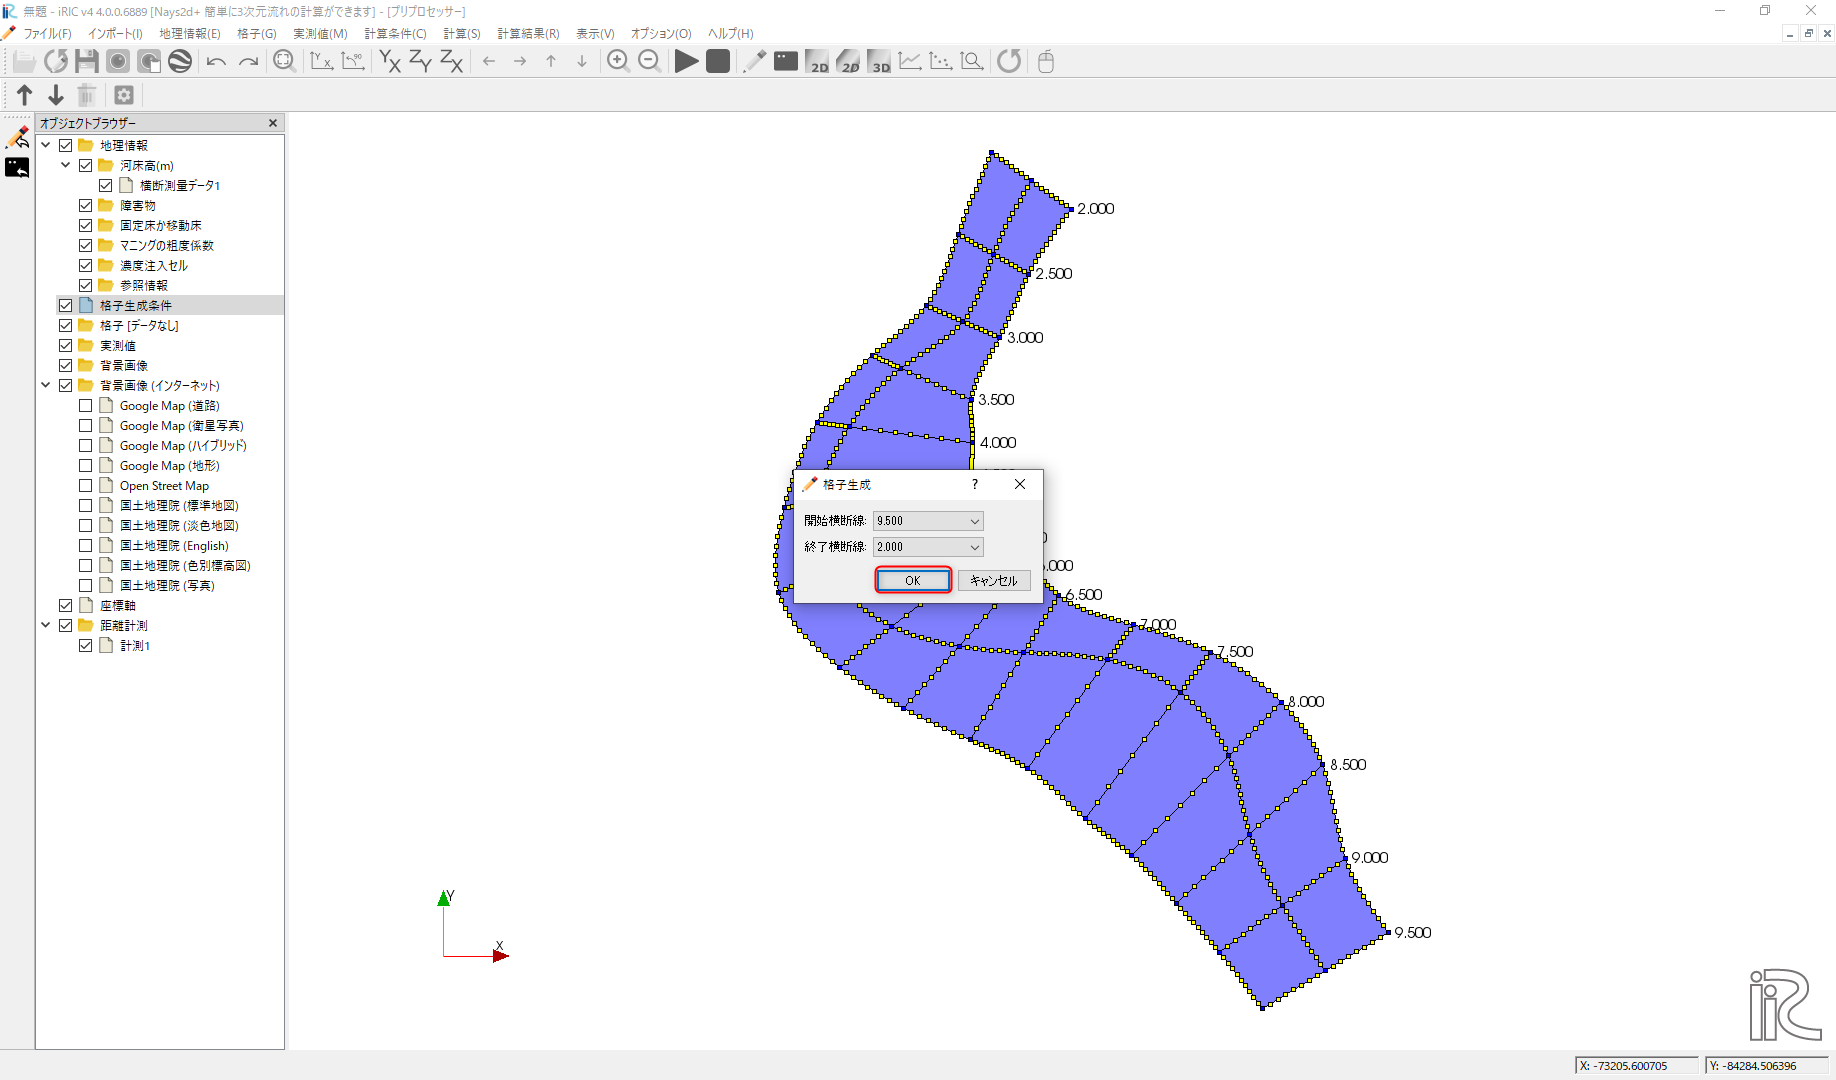Click the reset rotation axes icon
The height and width of the screenshot is (1080, 1836).
[322, 61]
